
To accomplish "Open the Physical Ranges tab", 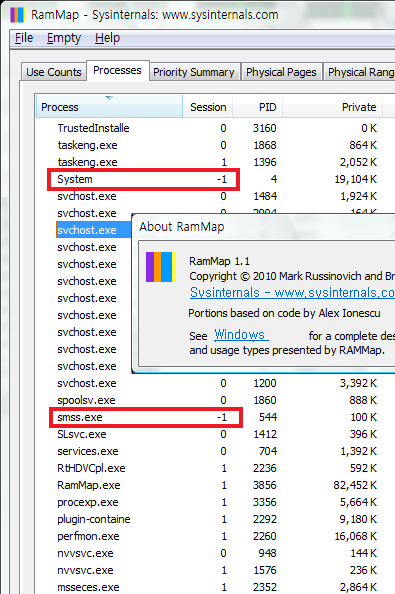I will point(360,72).
